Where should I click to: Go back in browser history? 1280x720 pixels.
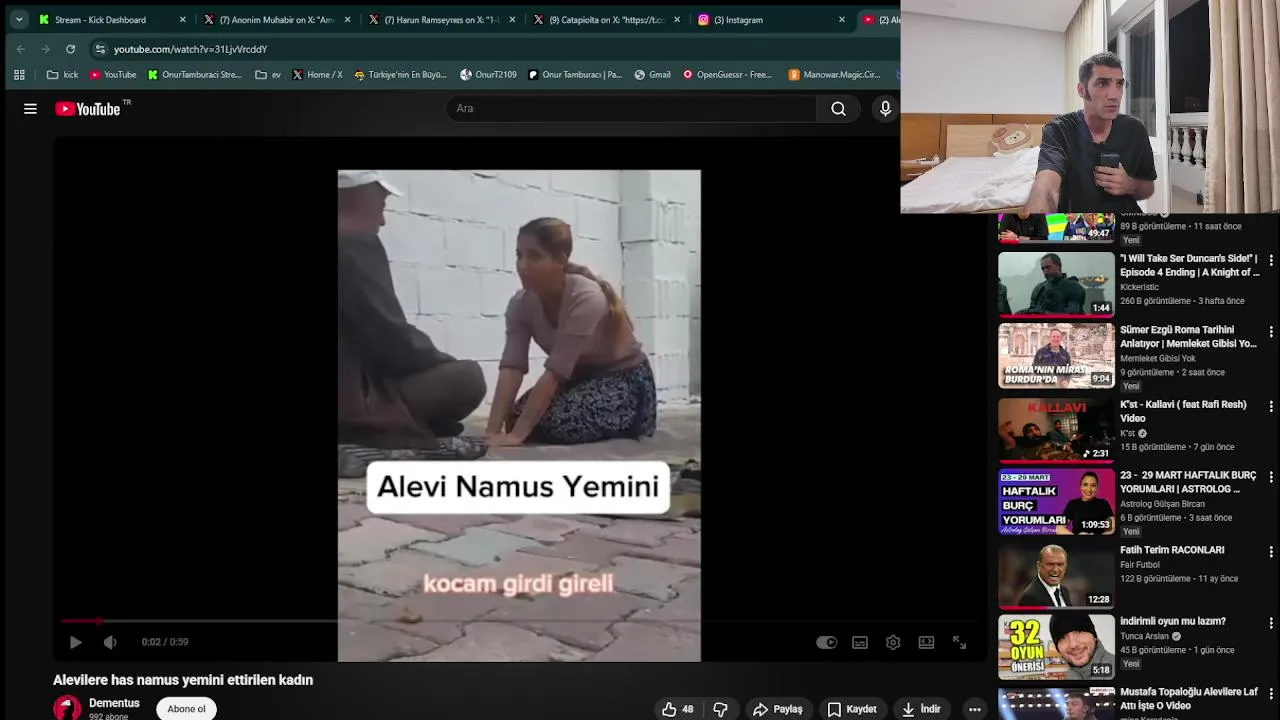coord(21,49)
